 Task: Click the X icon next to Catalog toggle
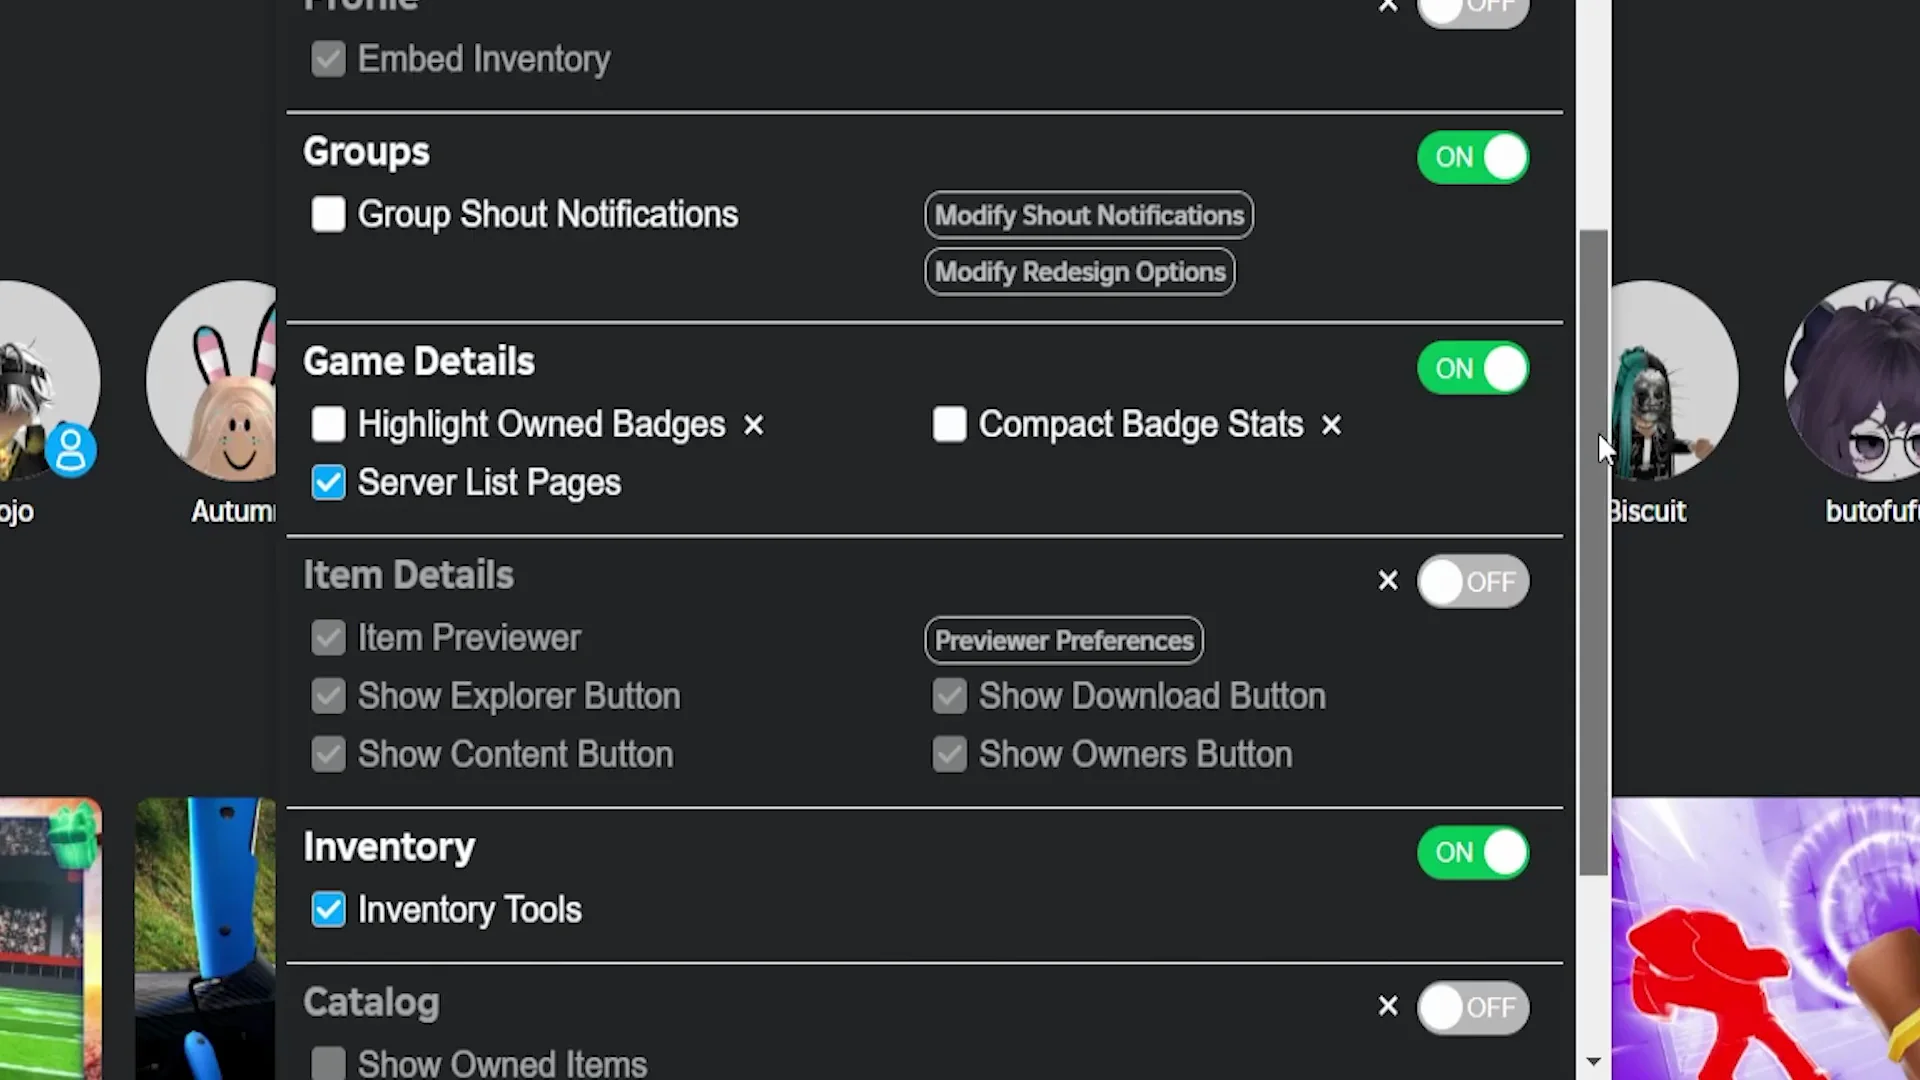pyautogui.click(x=1388, y=1006)
